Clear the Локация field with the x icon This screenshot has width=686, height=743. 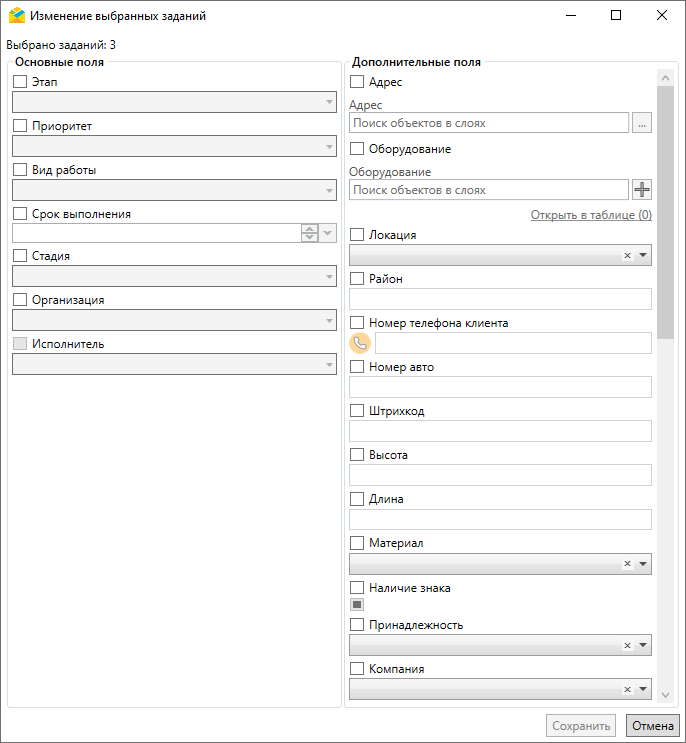627,256
